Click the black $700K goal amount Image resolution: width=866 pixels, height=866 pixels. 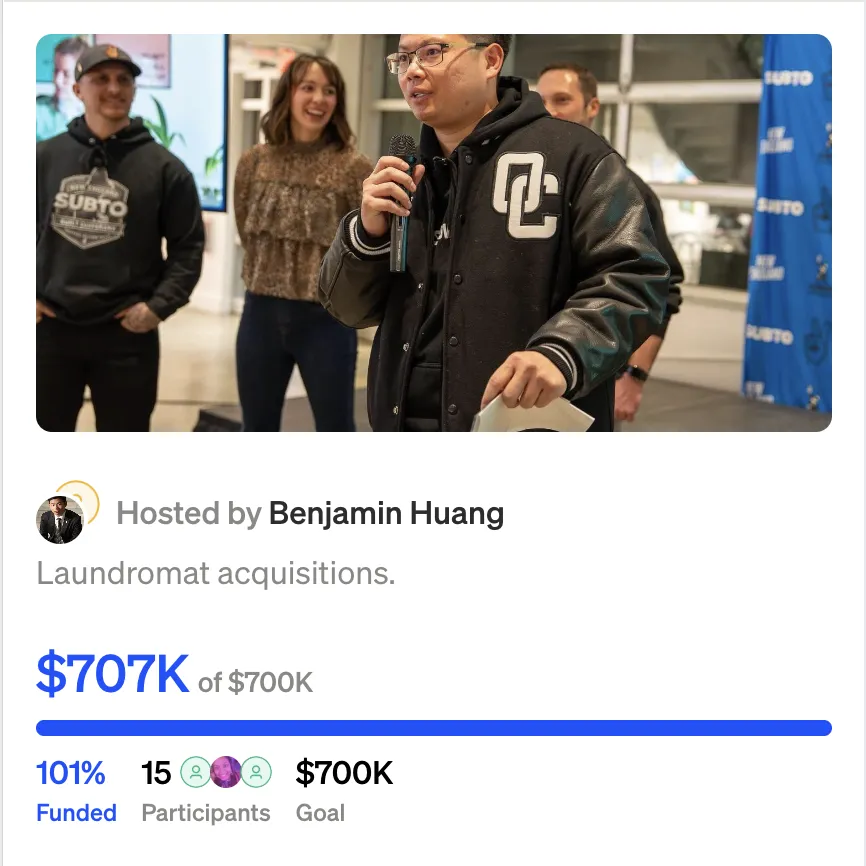point(344,772)
